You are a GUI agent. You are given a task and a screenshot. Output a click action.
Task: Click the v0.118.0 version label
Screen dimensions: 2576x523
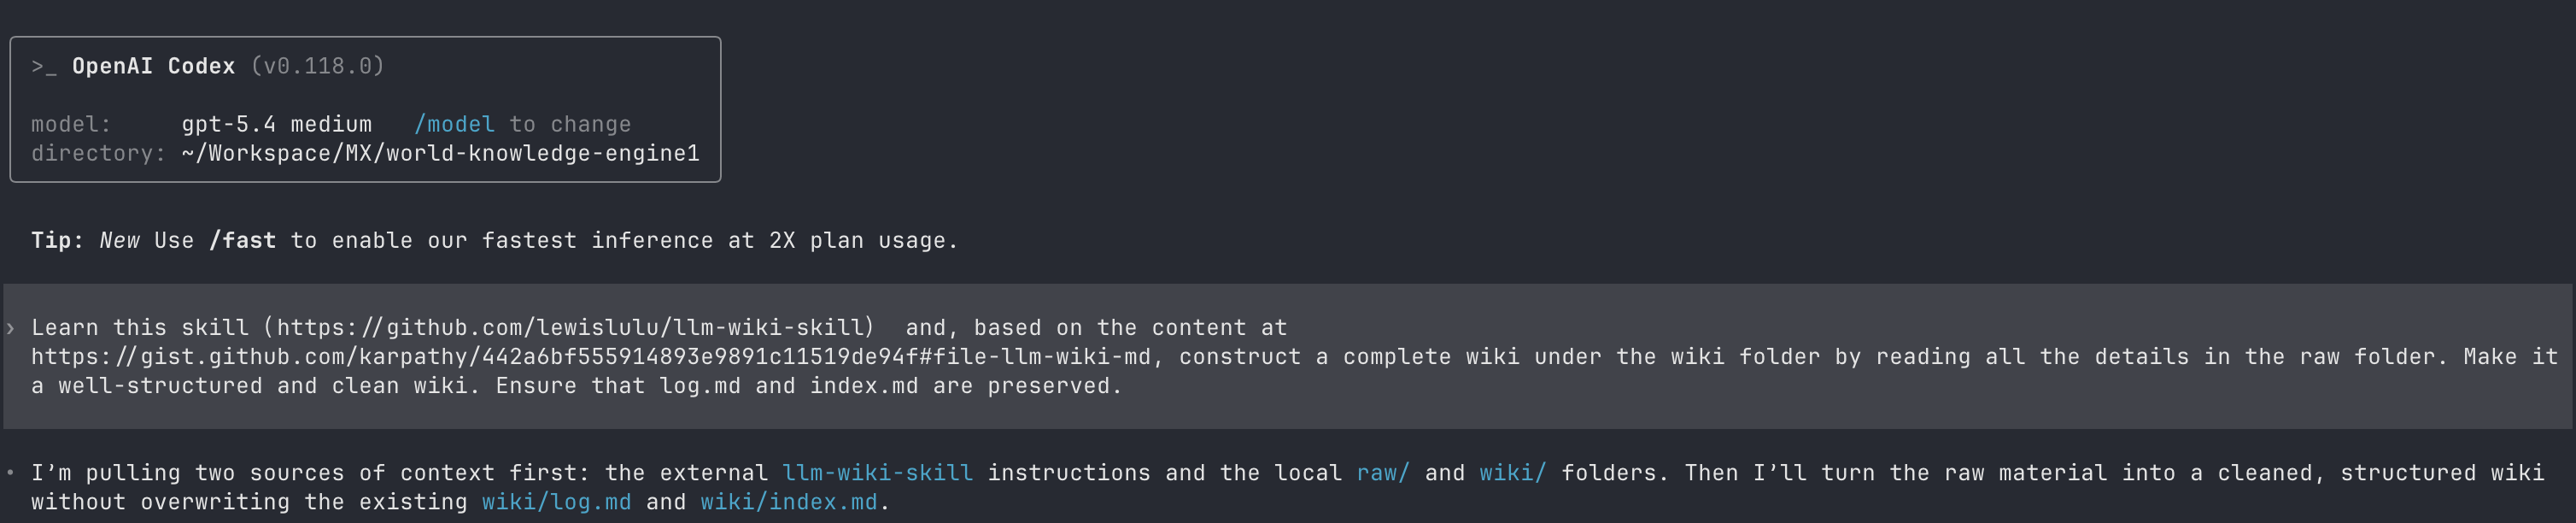[x=317, y=67]
